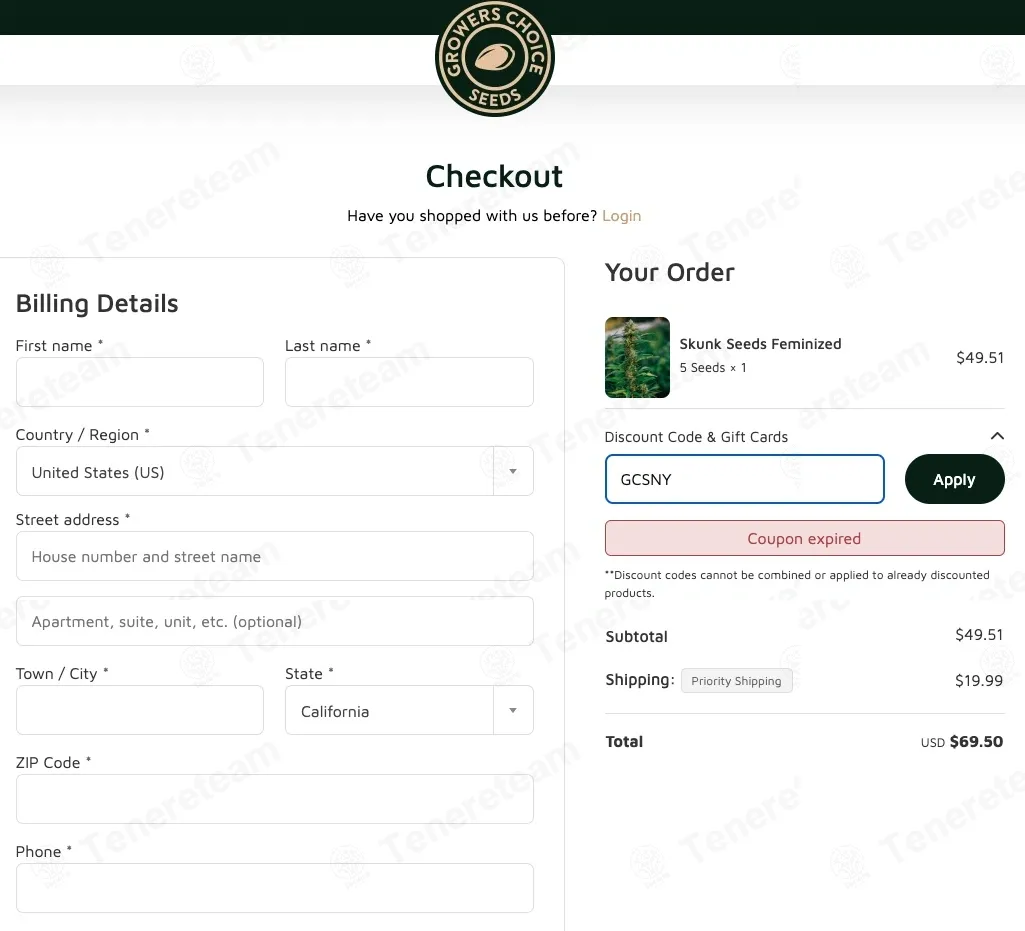Click the Subtotal value $49.51
The image size is (1025, 931).
pos(979,635)
